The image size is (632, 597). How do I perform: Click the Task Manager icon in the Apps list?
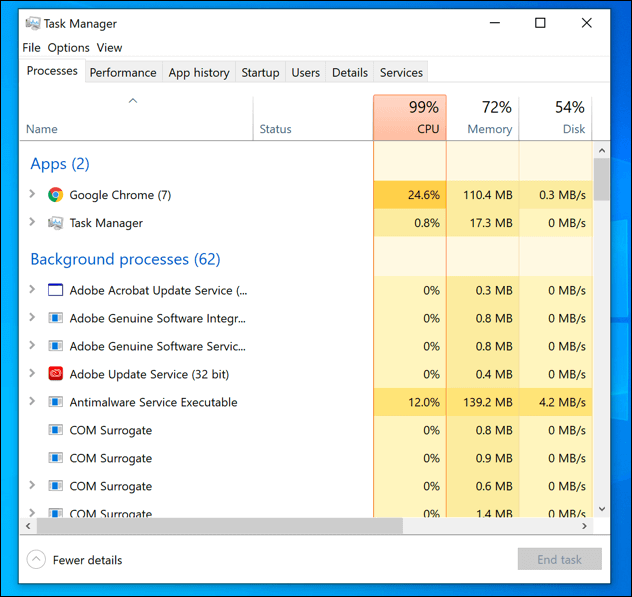pos(56,223)
